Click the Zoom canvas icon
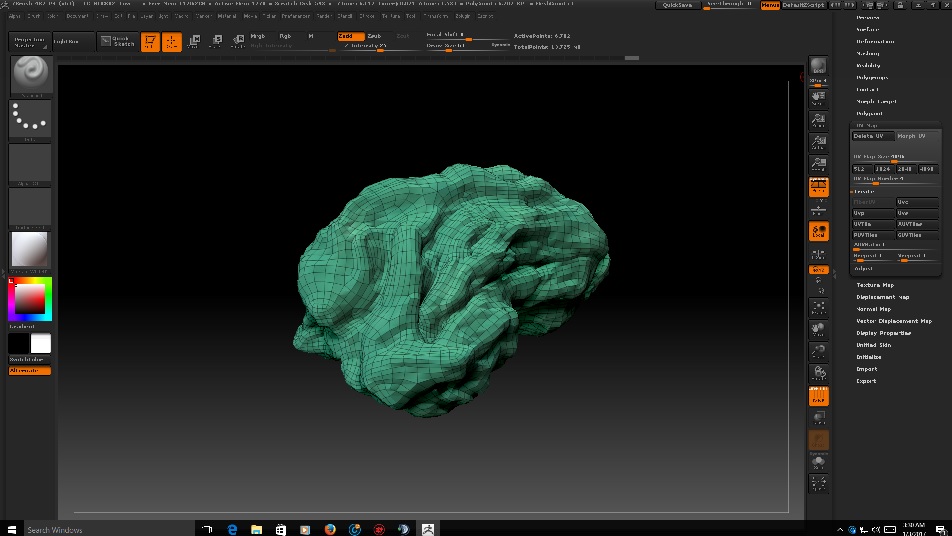The width and height of the screenshot is (952, 536). pos(818,121)
